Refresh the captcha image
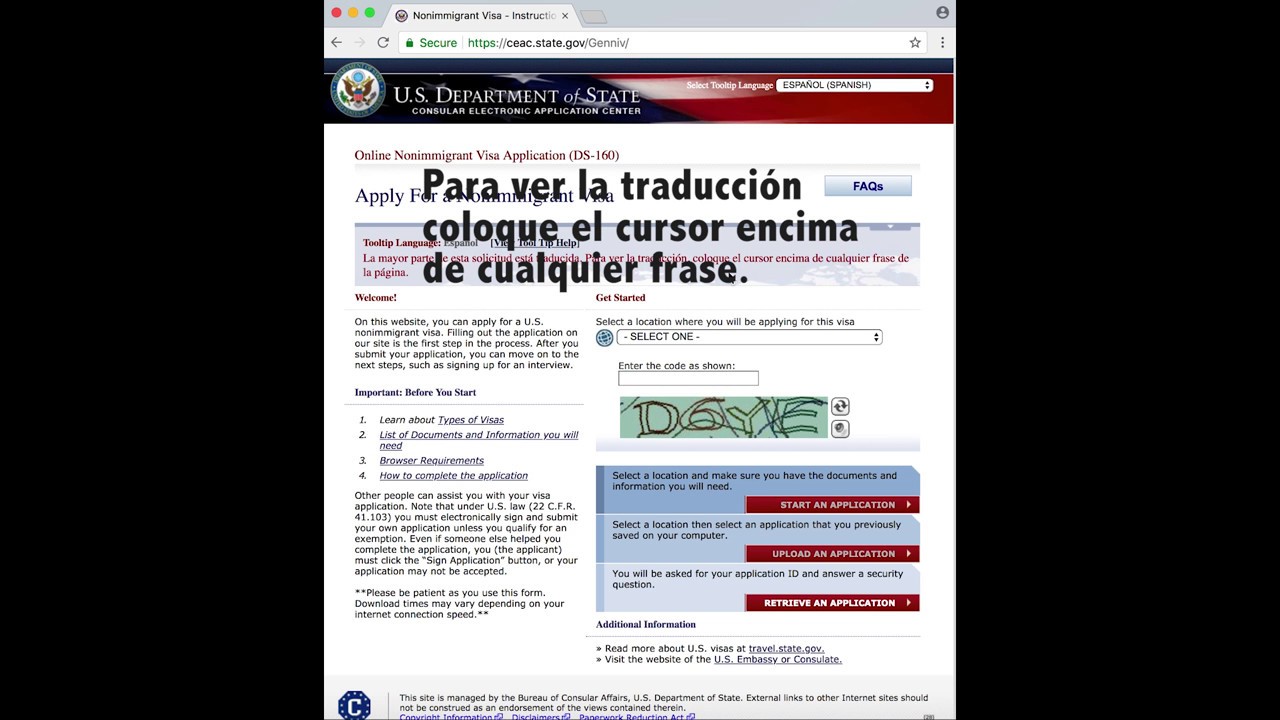 840,406
